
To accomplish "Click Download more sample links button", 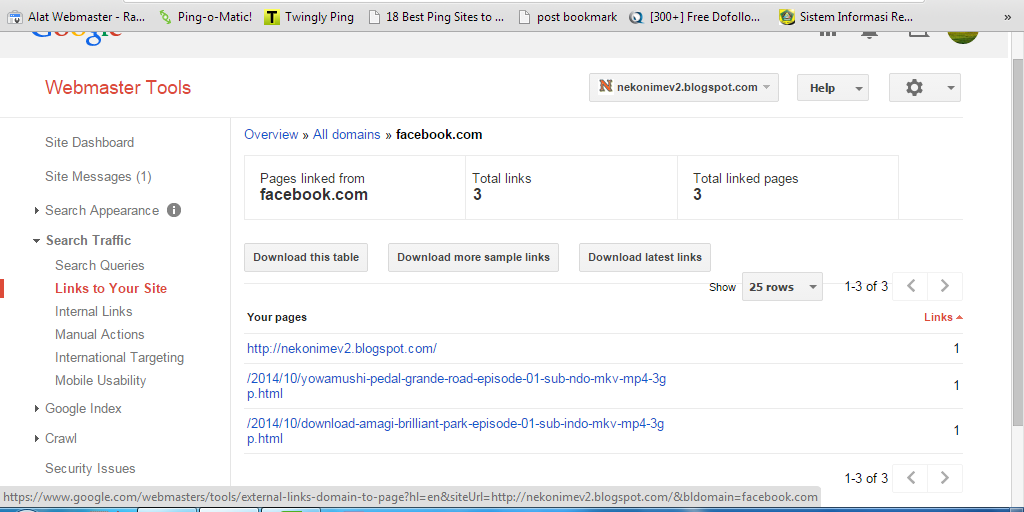I will [x=473, y=257].
